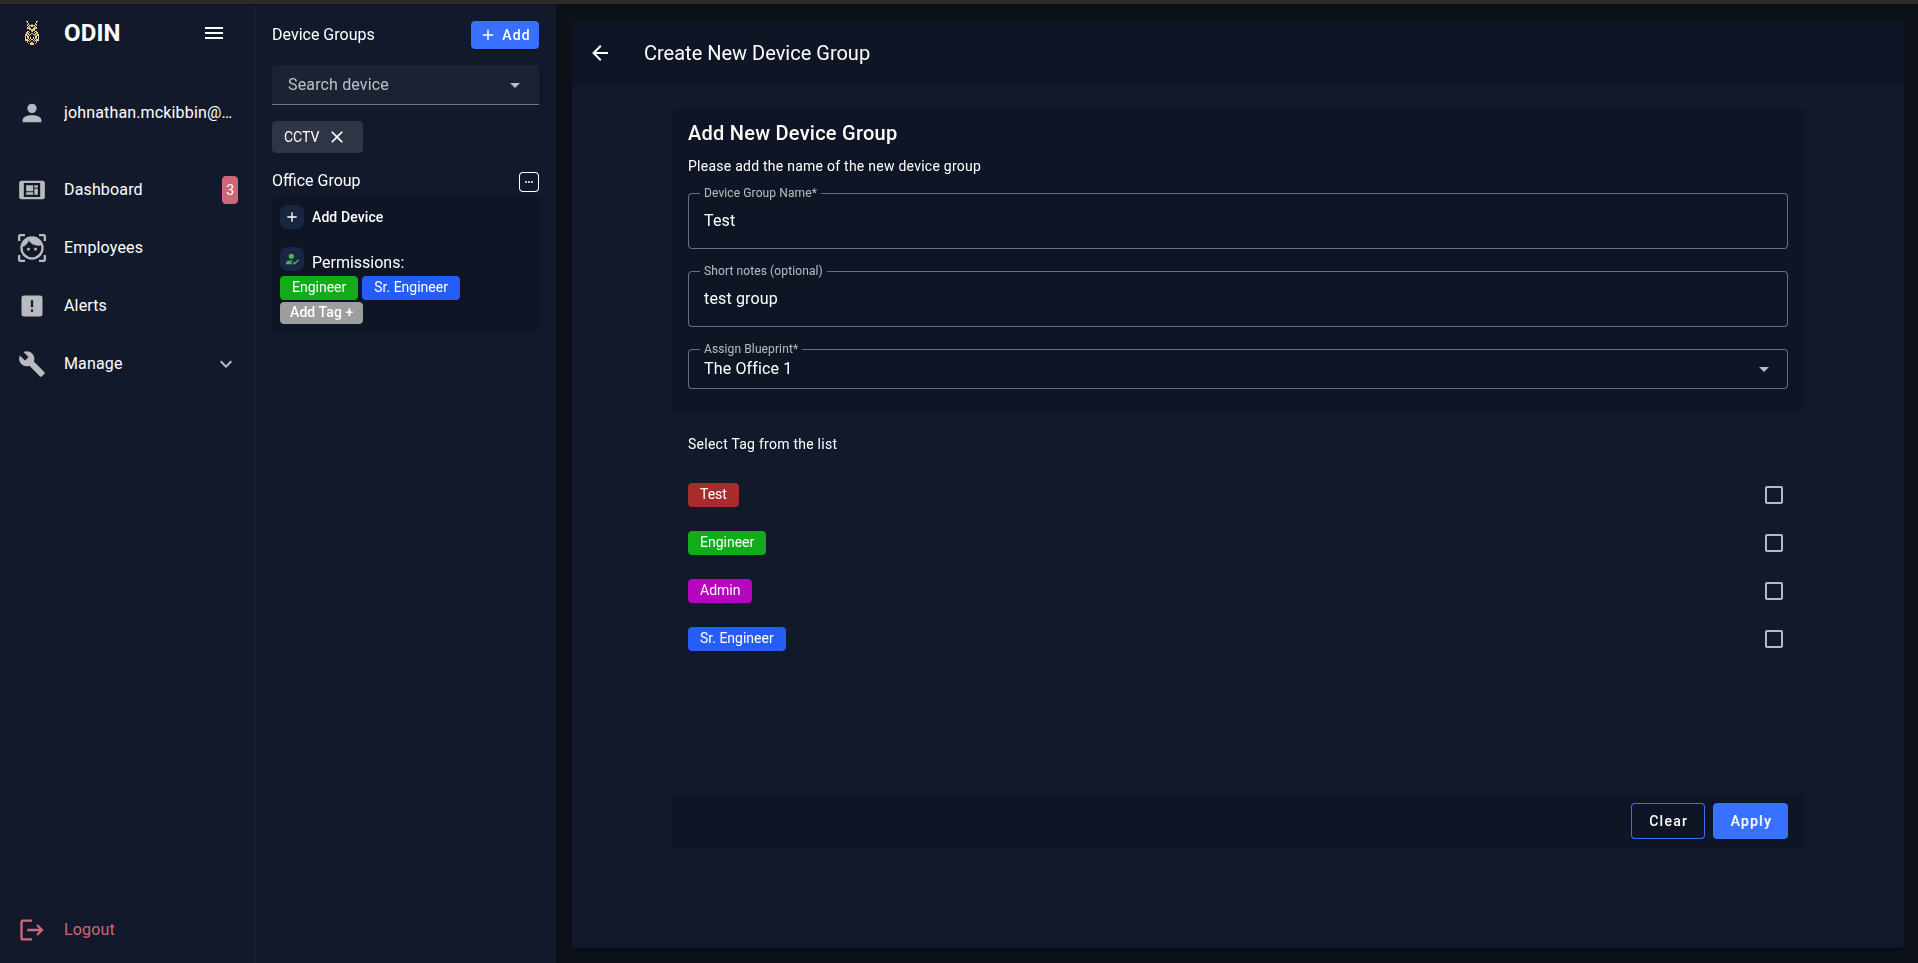Click the Add Tag + chip

321,313
